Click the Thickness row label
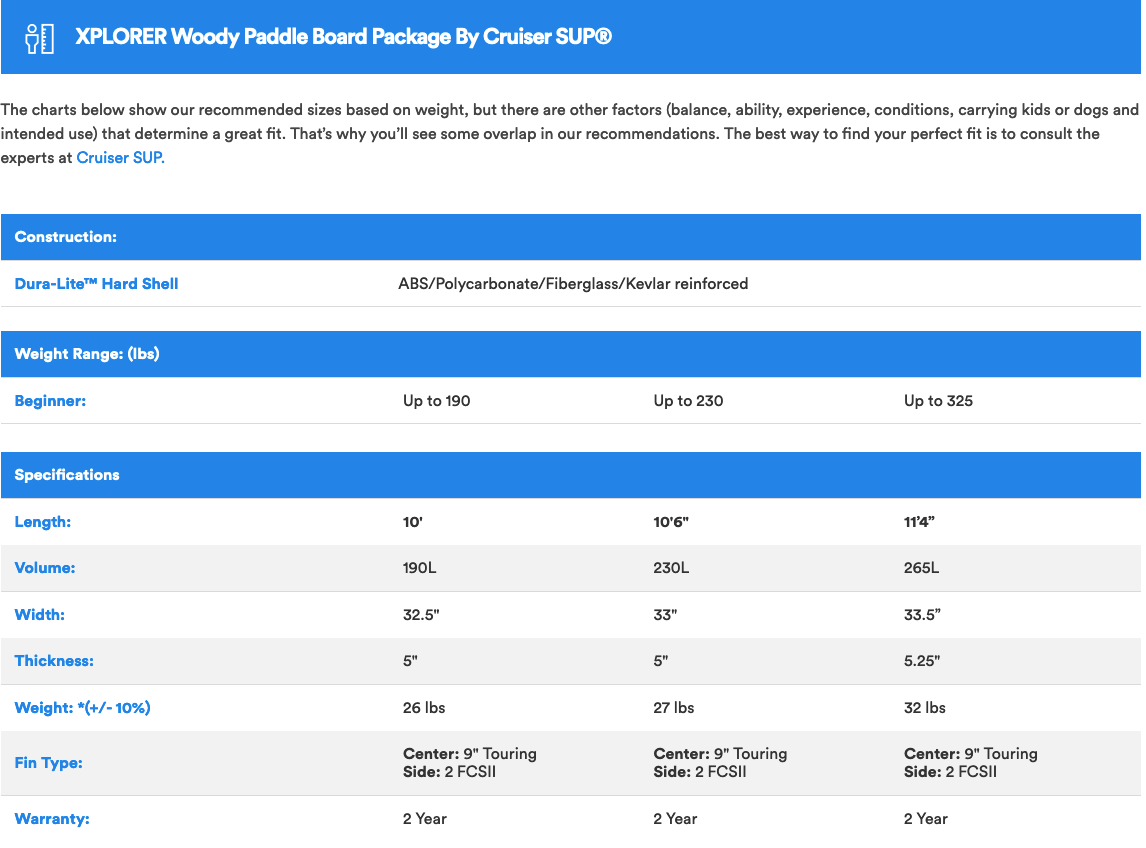 pos(54,661)
